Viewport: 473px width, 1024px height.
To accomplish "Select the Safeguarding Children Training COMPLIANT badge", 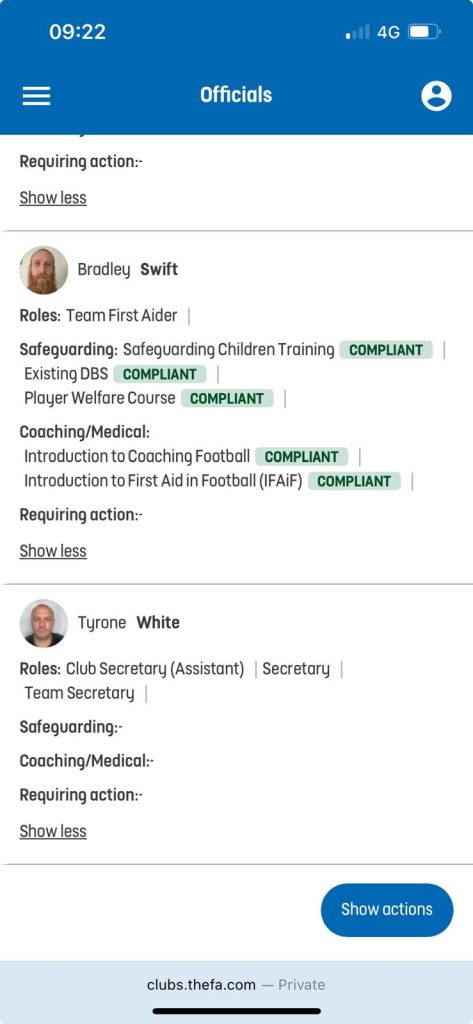I will coord(385,350).
